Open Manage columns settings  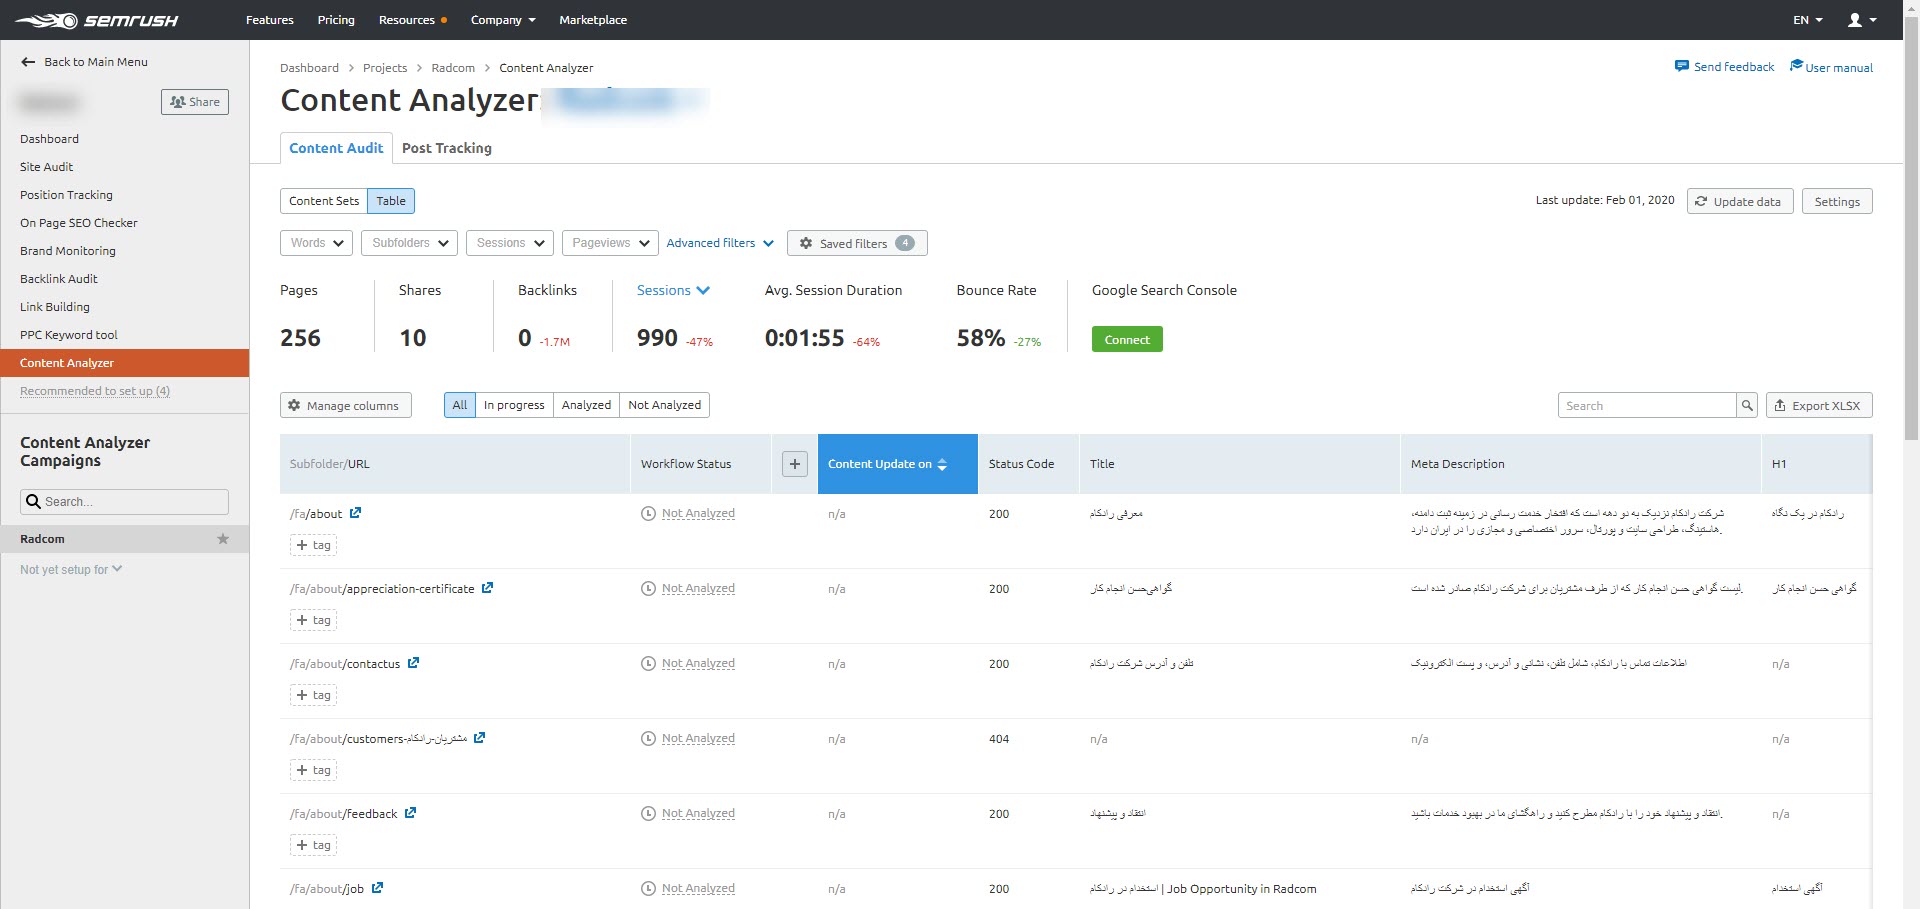[345, 405]
